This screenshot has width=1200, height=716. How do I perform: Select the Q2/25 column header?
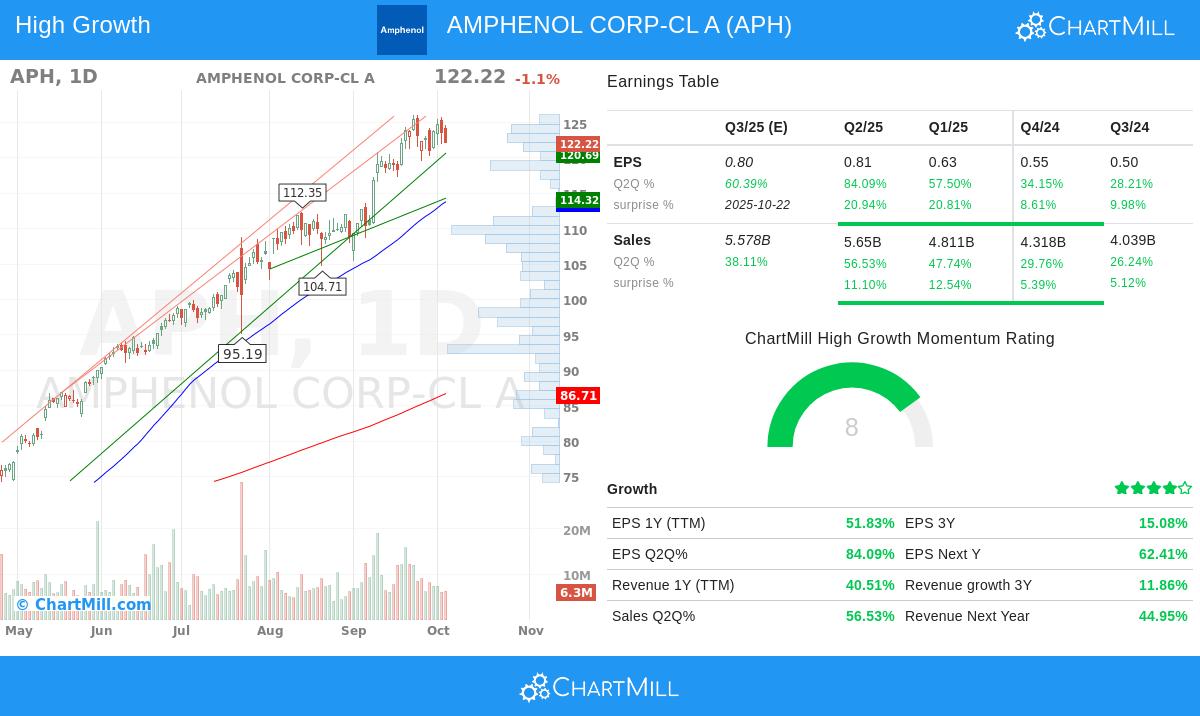[x=863, y=127]
